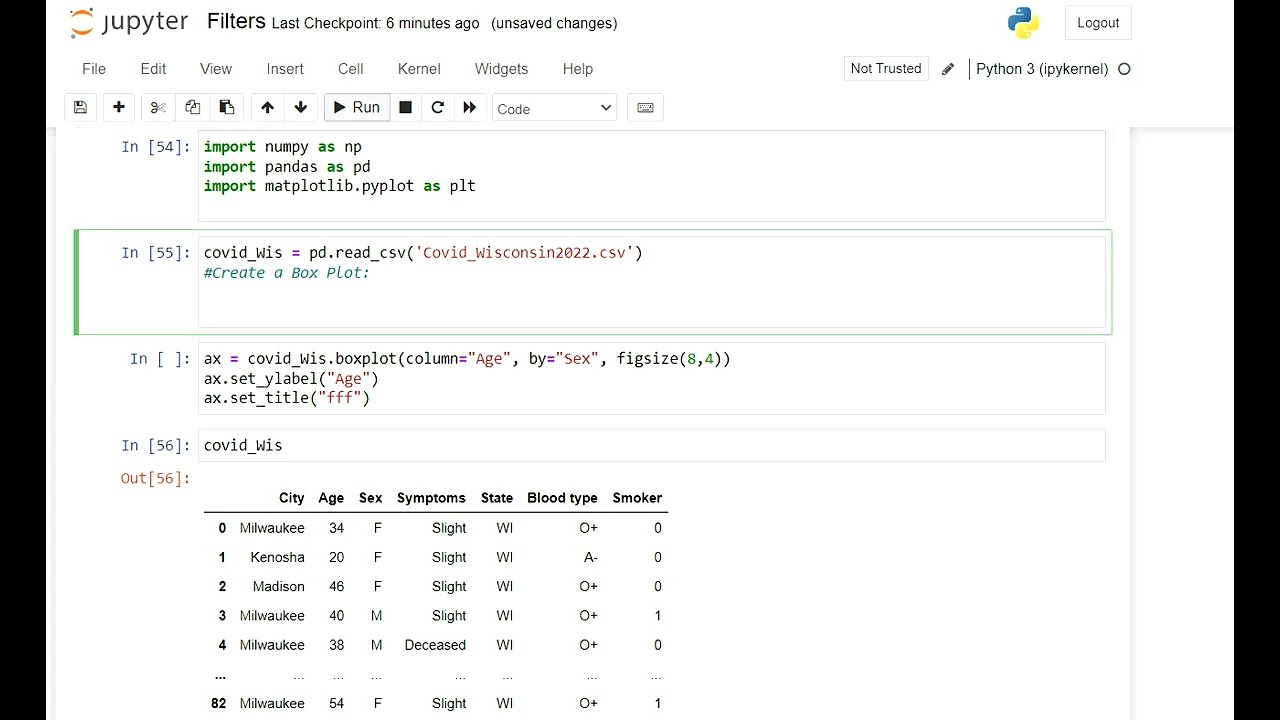Screen dimensions: 1280x720
Task: Move the selected cell up
Action: click(267, 108)
